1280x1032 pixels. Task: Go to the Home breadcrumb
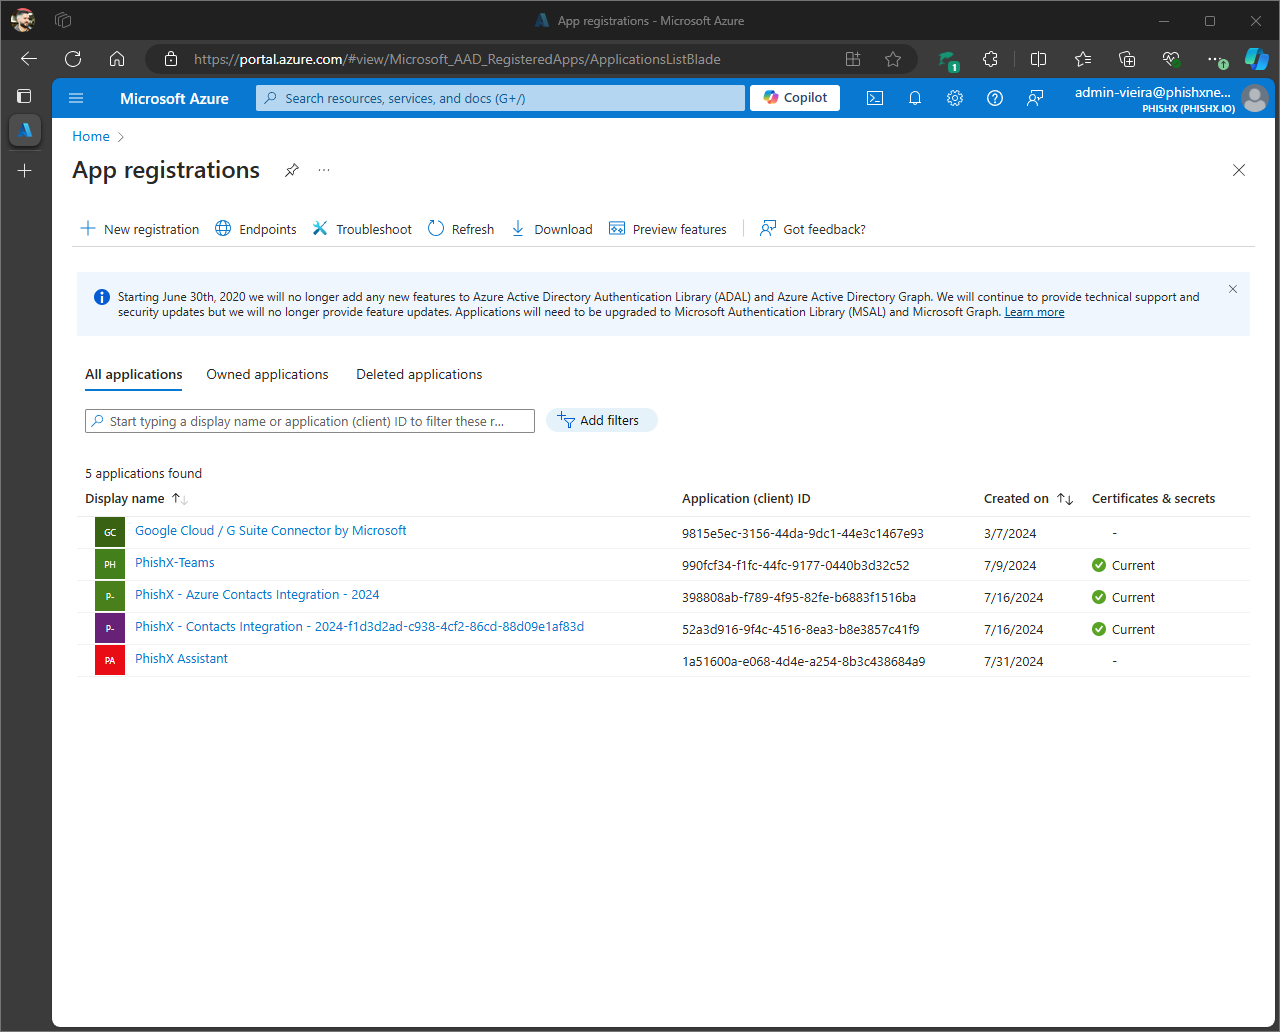(x=91, y=136)
